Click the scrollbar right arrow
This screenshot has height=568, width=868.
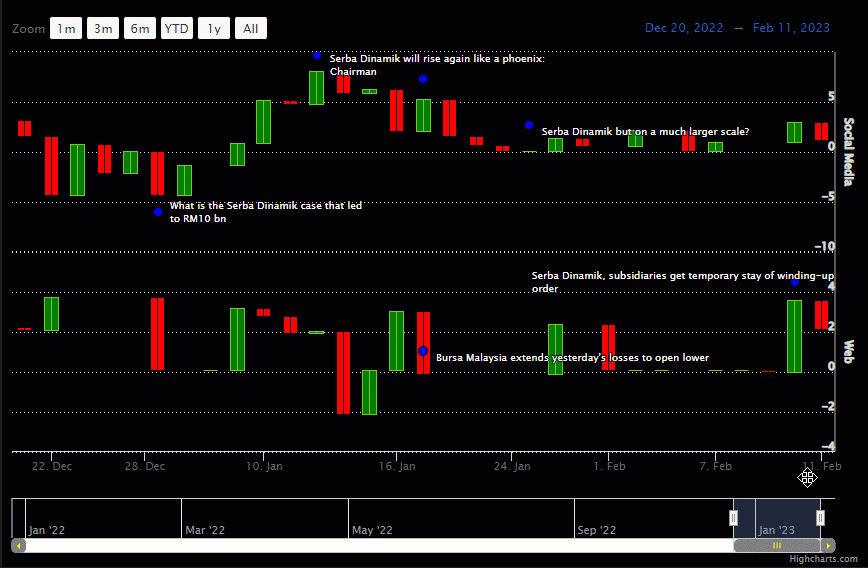click(828, 546)
